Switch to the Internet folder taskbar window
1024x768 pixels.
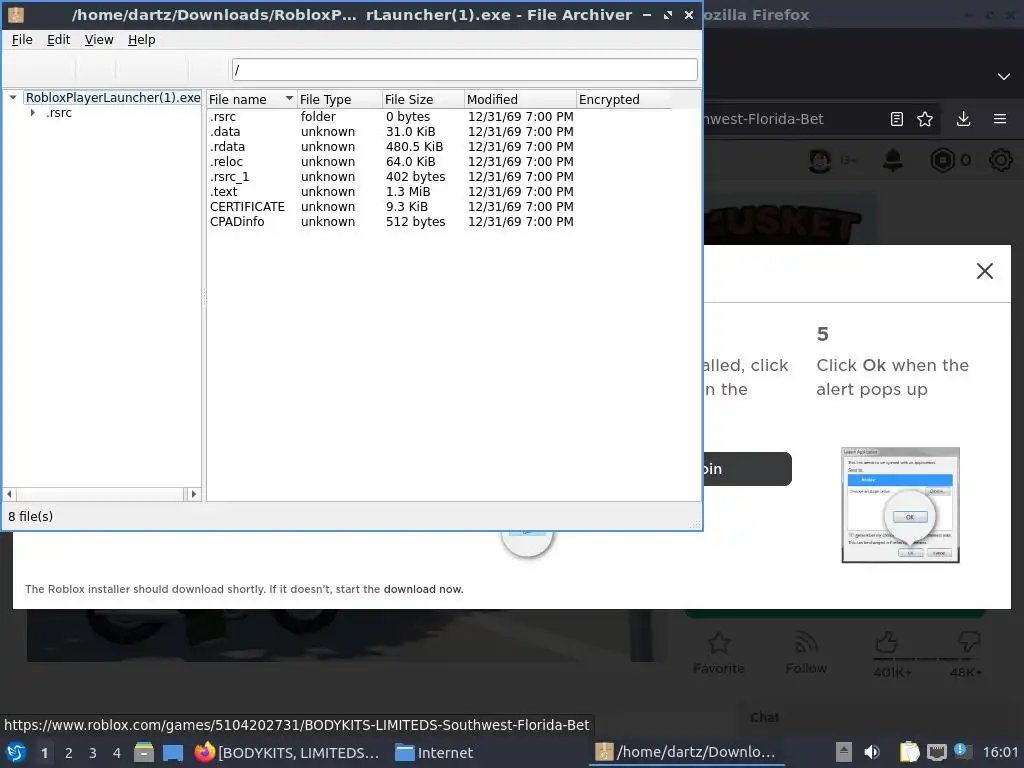point(435,752)
